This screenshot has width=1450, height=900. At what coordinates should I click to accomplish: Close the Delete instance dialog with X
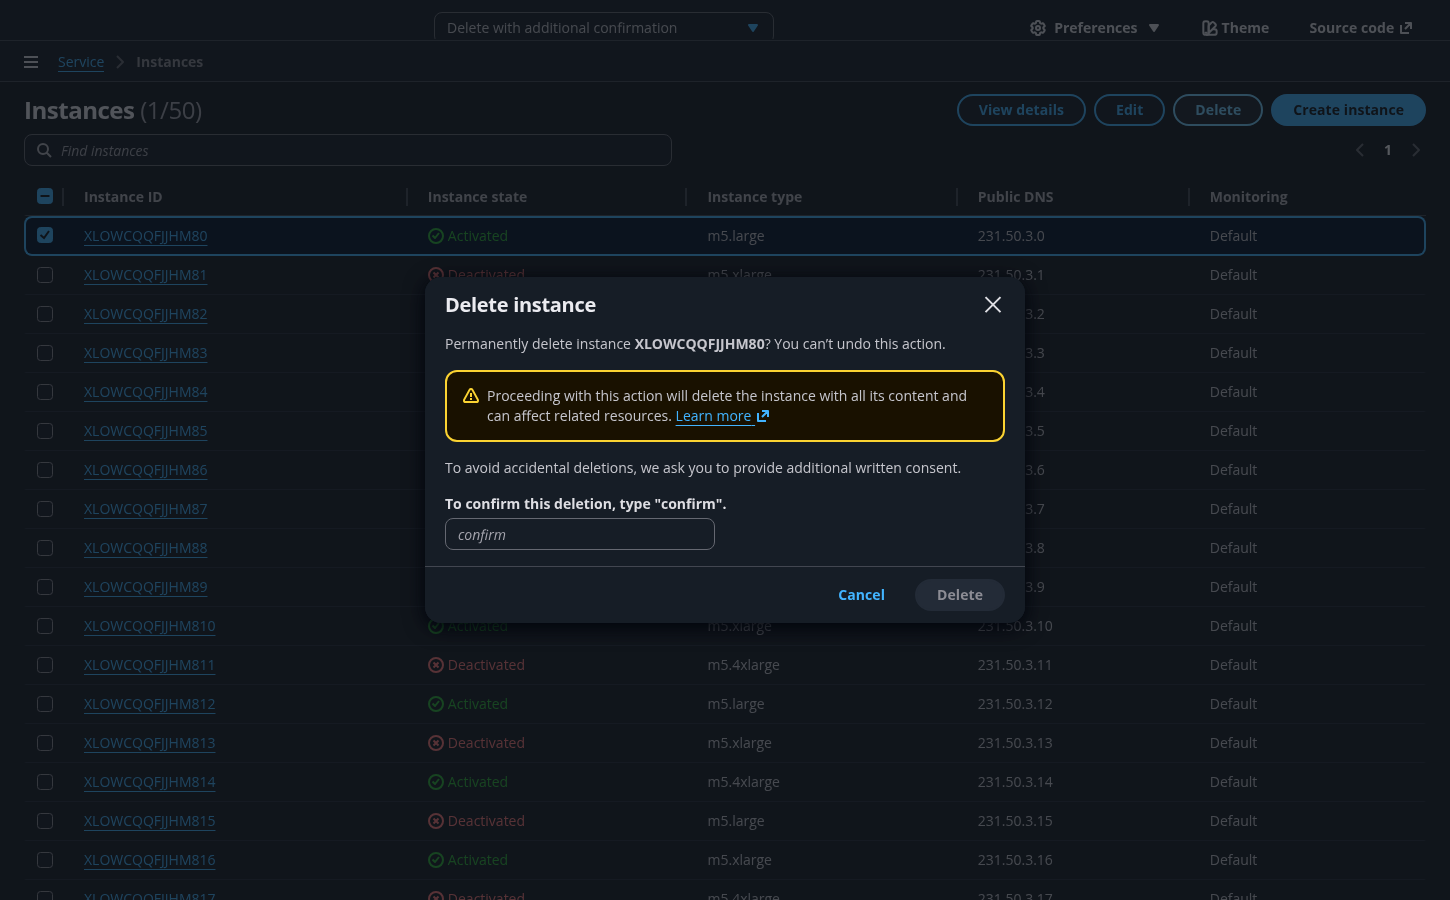coord(992,305)
